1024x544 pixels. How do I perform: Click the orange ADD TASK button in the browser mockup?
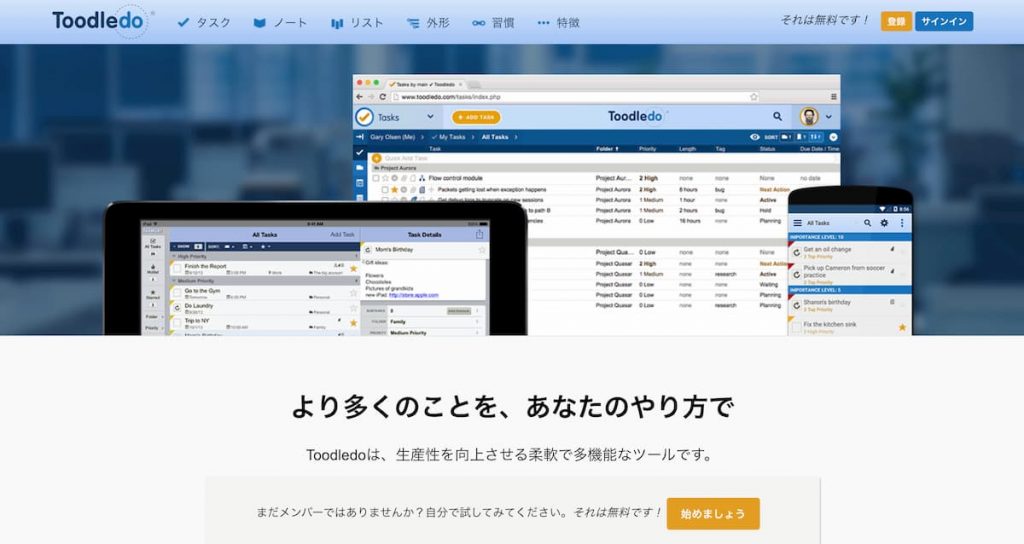pyautogui.click(x=476, y=117)
